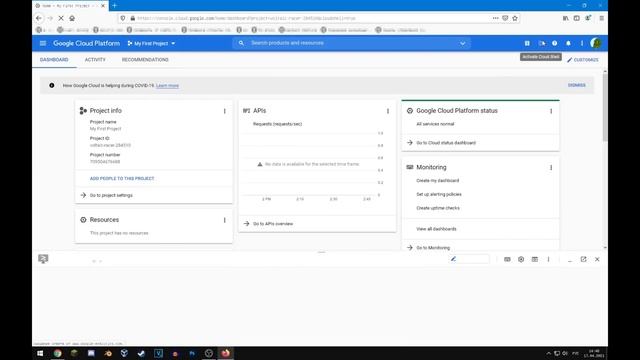Click the account avatar
Screen dimensions: 640x360
(596, 43)
